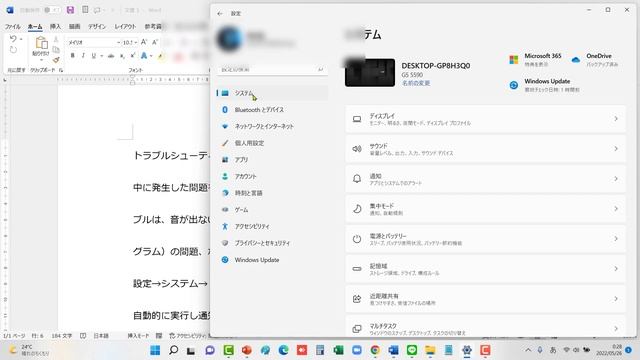Toggle Underline formatting in Word ribbon

(x=93, y=56)
